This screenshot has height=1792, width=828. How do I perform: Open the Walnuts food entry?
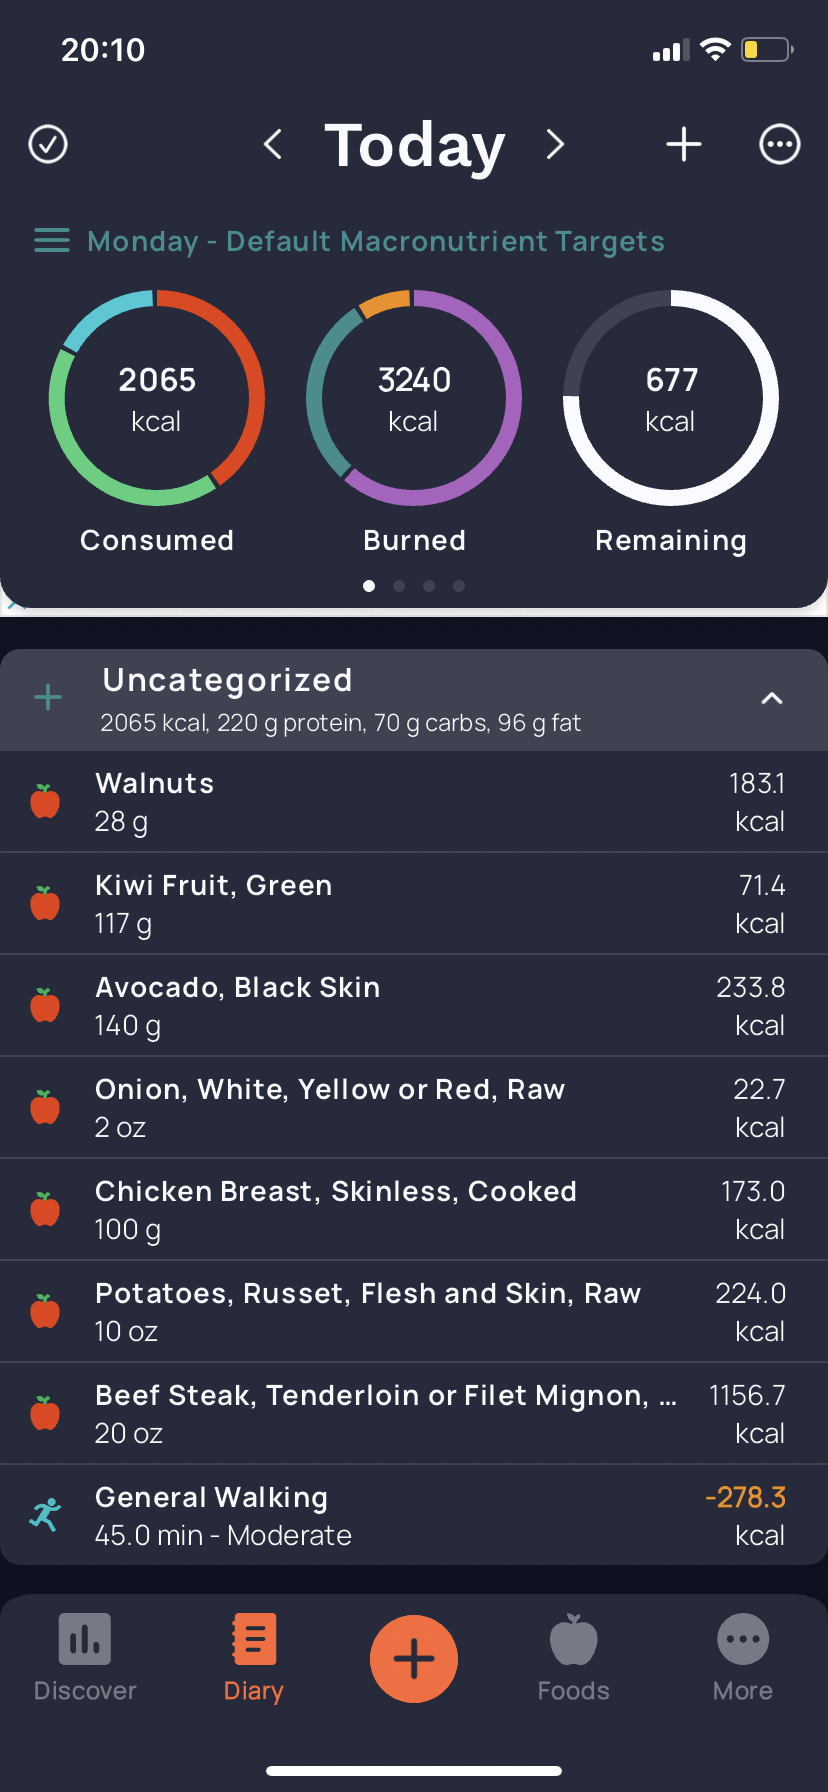click(414, 802)
